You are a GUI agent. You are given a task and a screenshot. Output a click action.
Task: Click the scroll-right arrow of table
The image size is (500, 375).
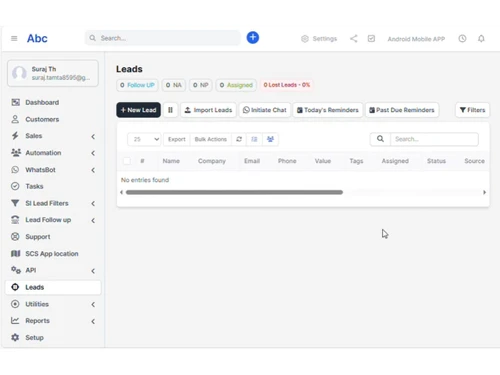(485, 192)
